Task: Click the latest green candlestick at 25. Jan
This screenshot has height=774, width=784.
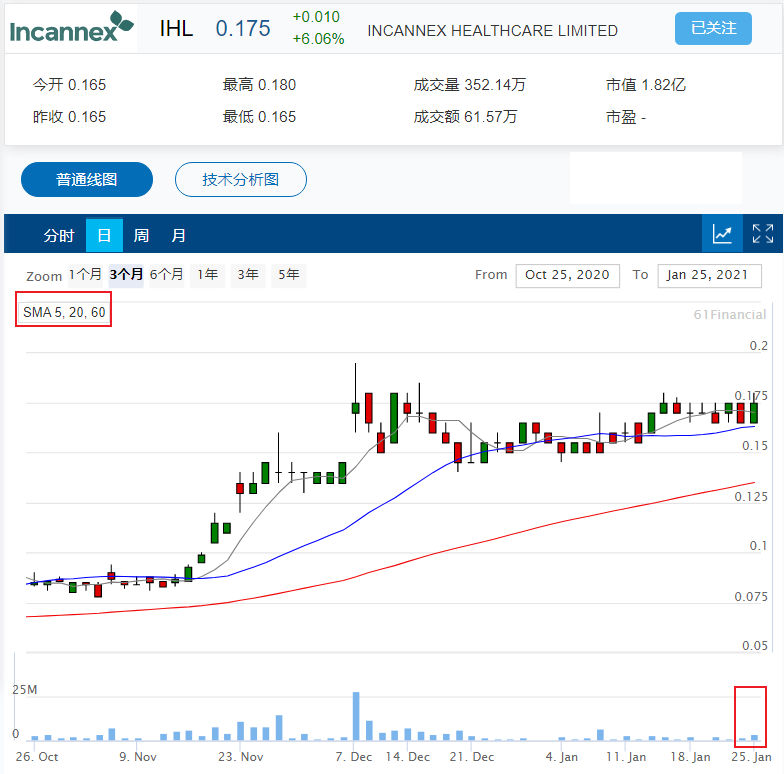Action: (754, 412)
